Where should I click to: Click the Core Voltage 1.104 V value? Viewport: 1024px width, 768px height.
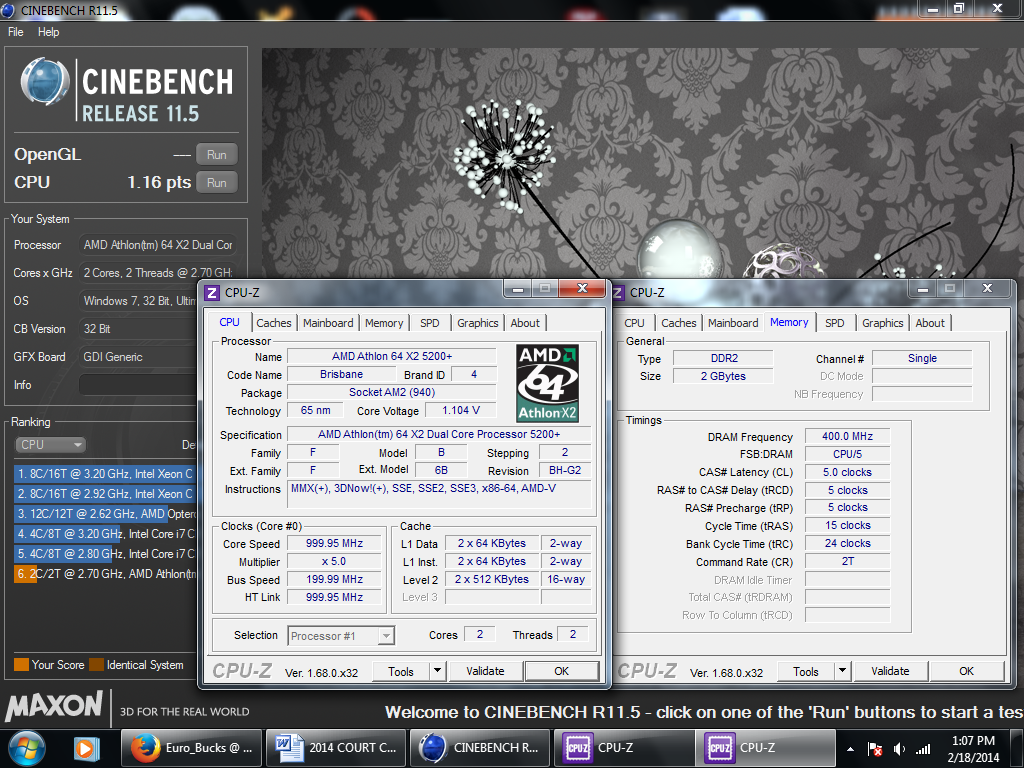pyautogui.click(x=461, y=410)
